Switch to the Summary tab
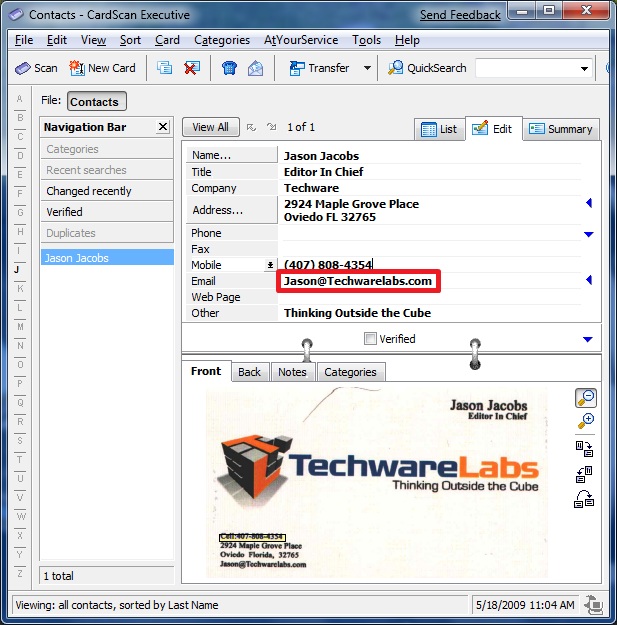617x625 pixels. click(x=561, y=129)
